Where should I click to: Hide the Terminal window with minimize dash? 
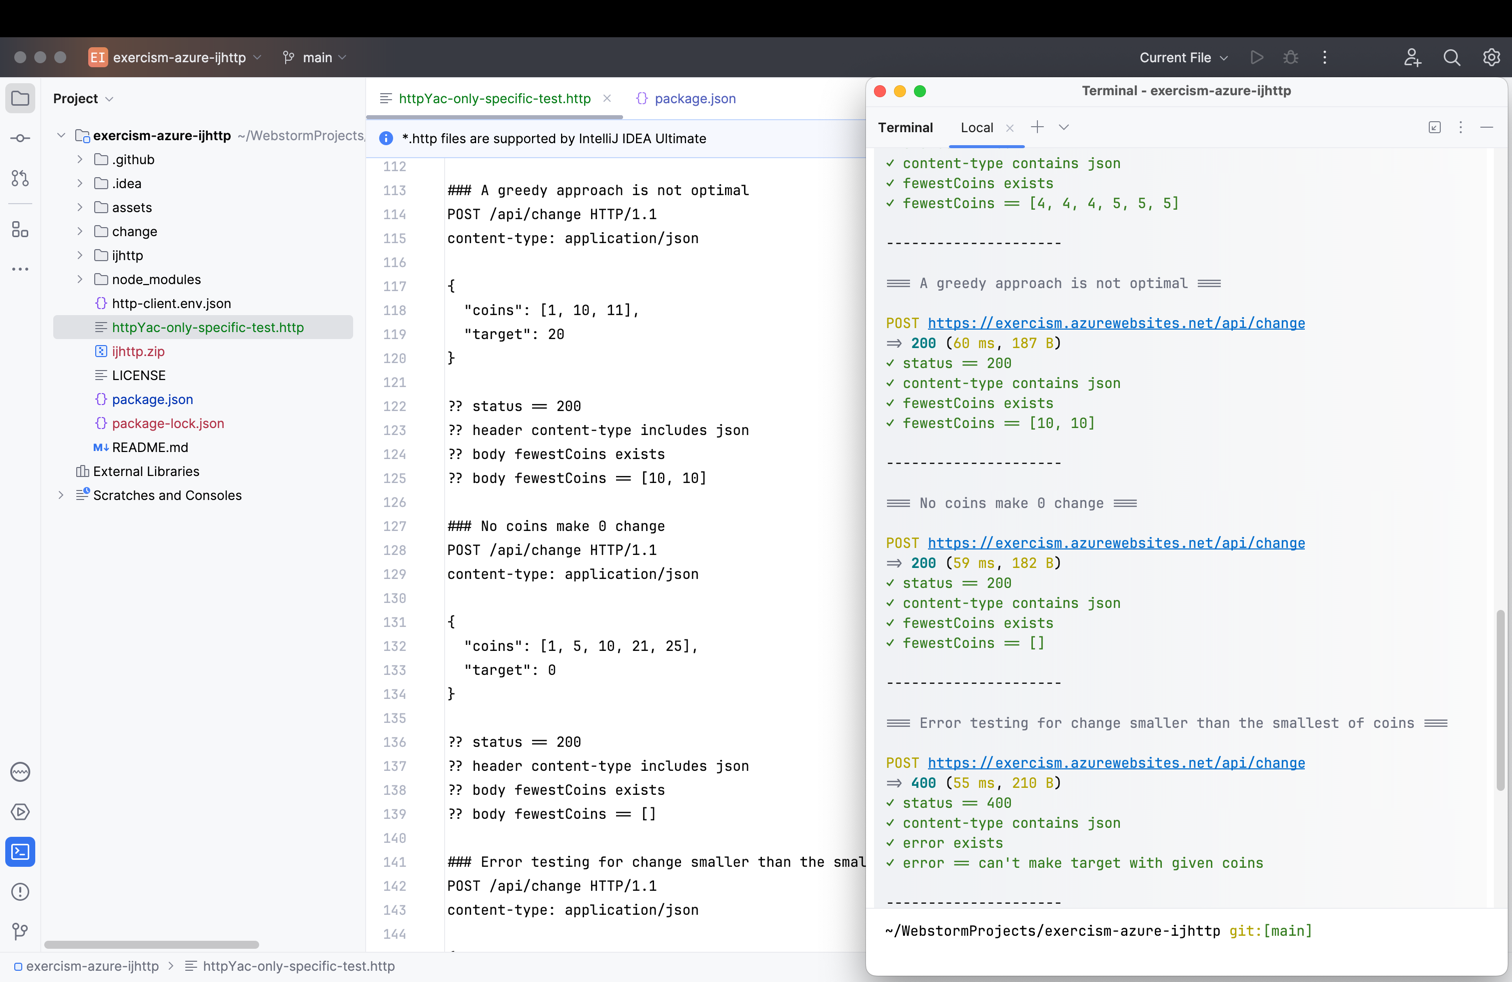1487,127
